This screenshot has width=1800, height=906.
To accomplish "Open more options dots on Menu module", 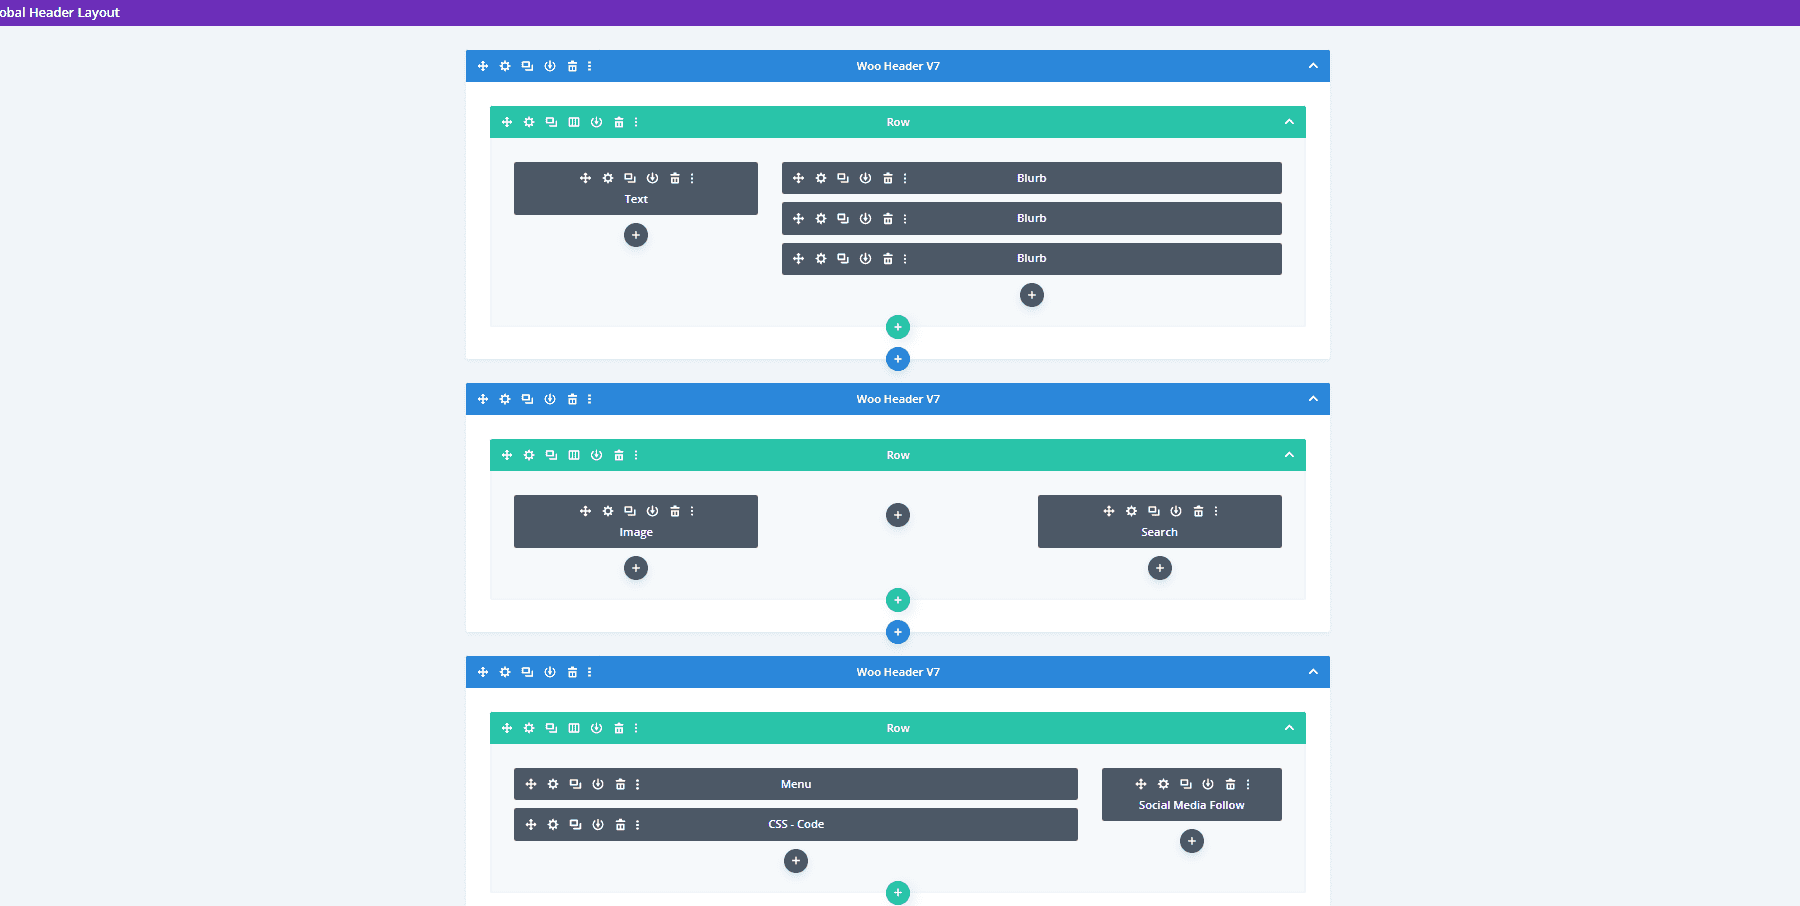I will [x=637, y=784].
